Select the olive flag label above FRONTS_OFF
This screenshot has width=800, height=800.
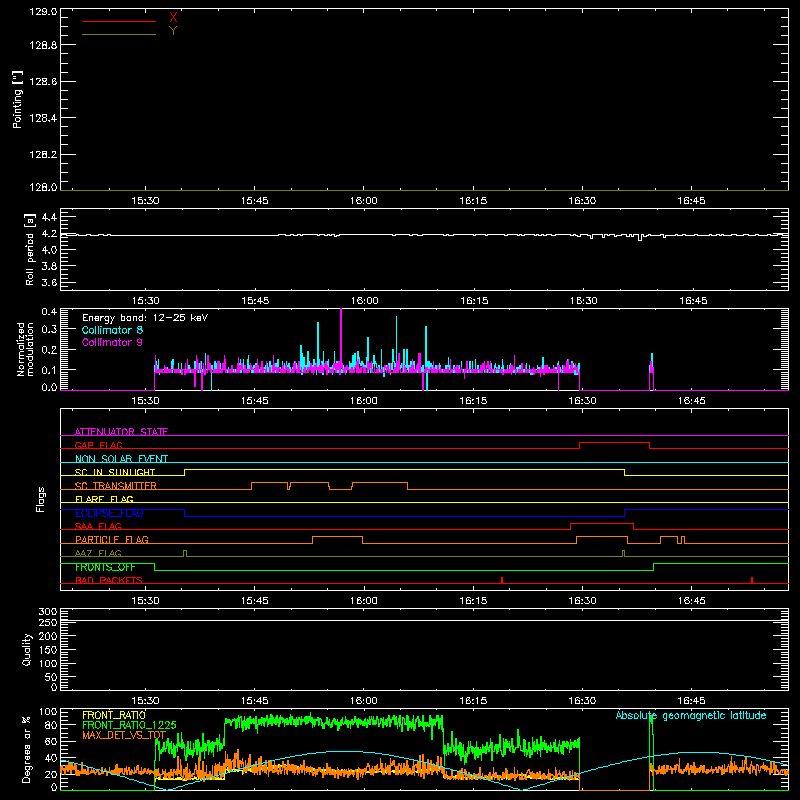[98, 553]
